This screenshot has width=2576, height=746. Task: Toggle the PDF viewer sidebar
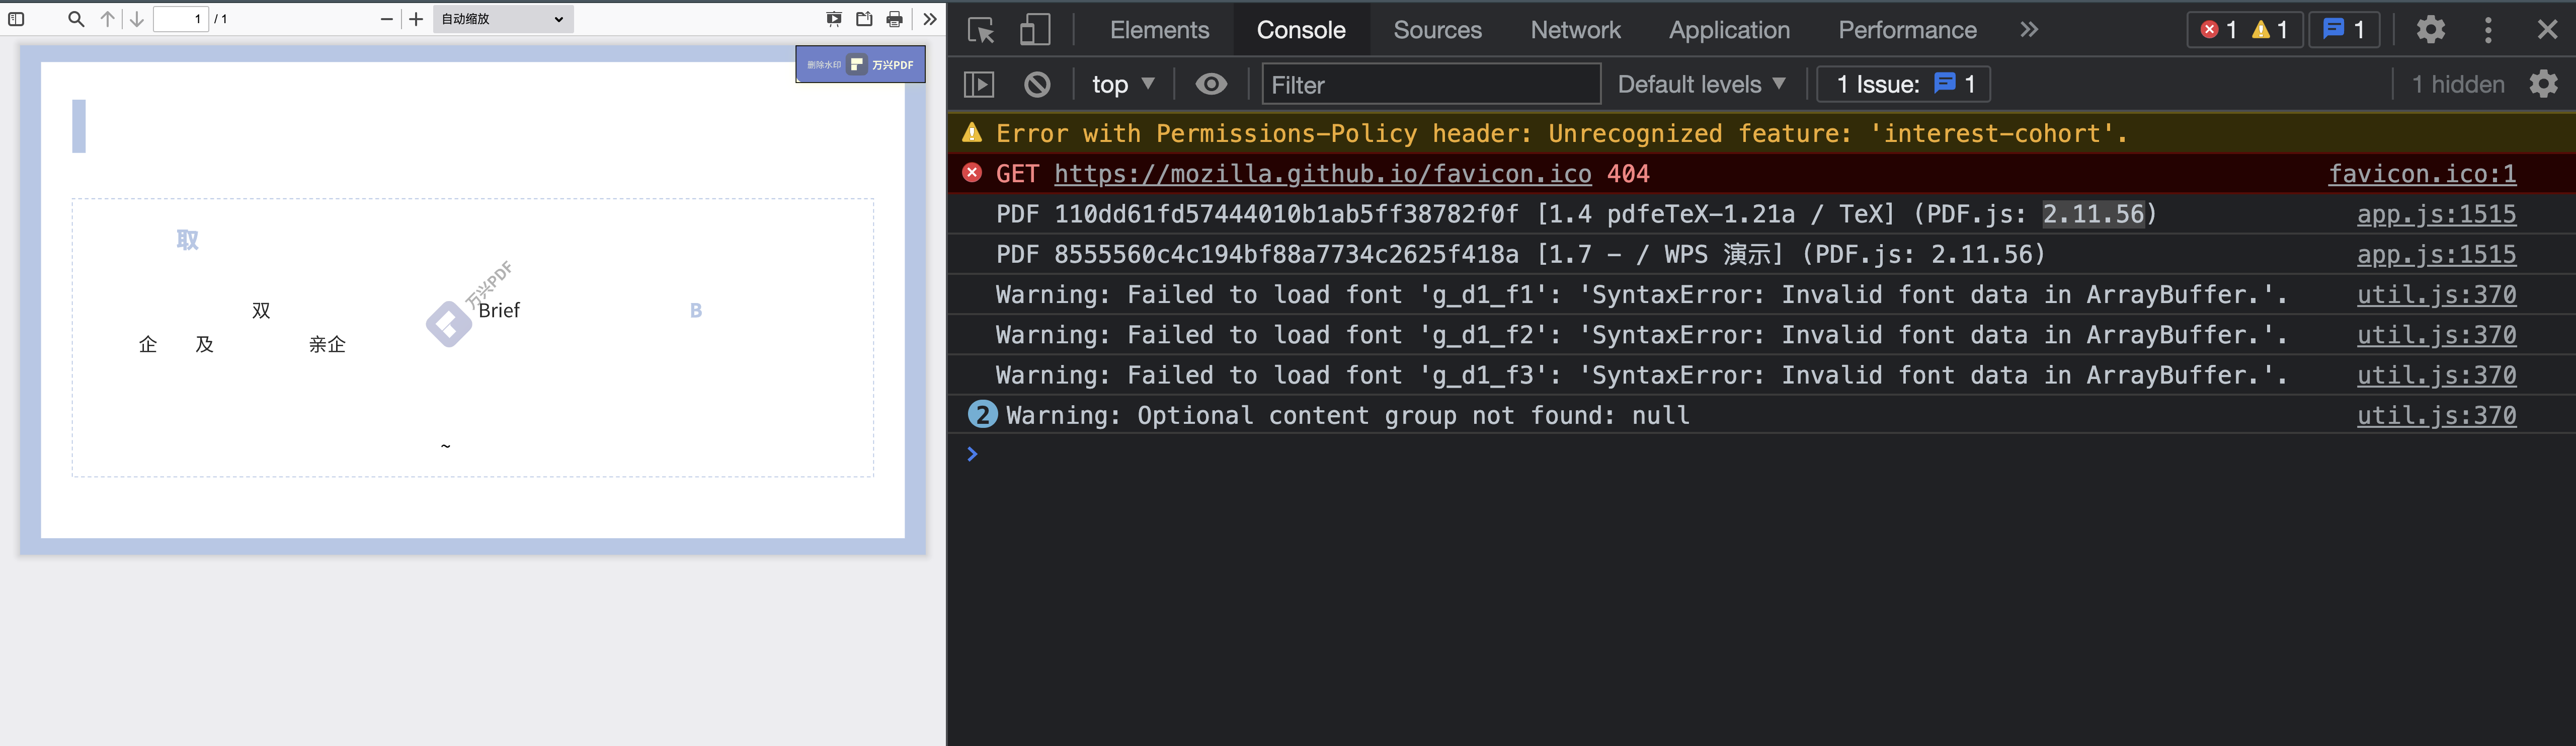[16, 19]
